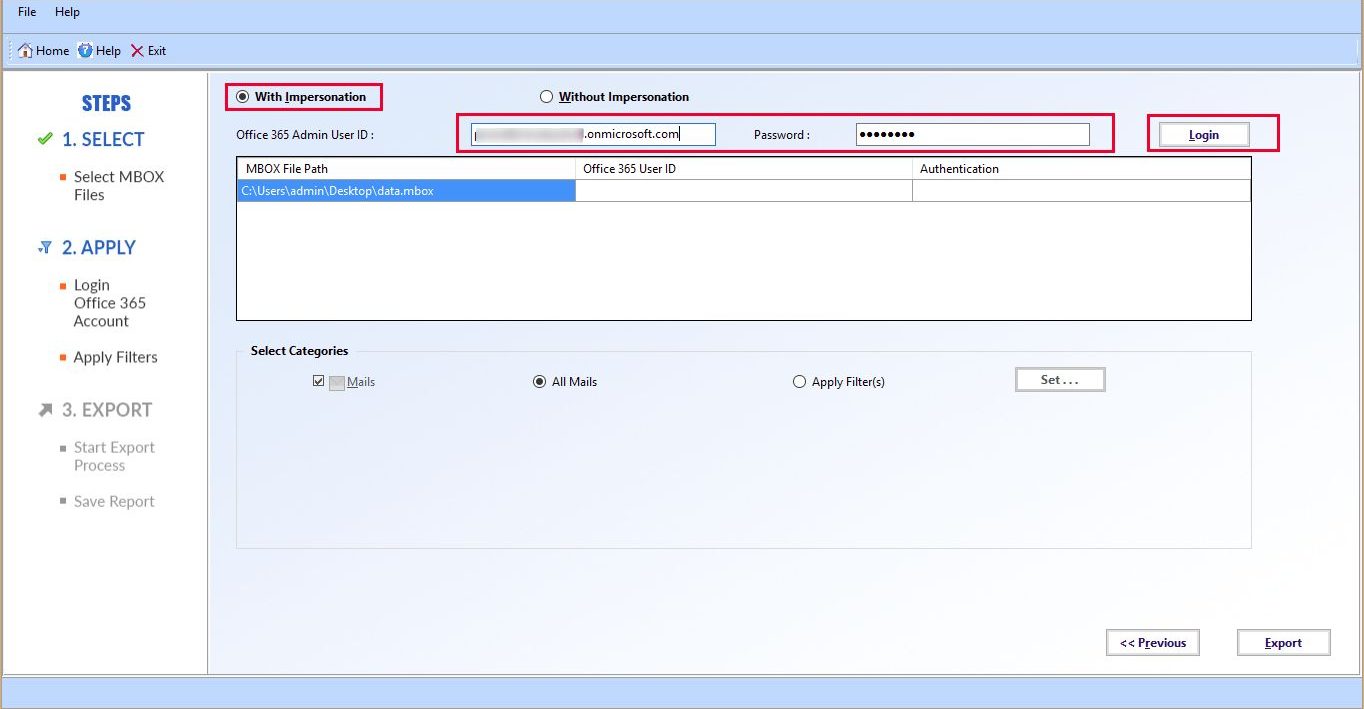Click the MBOX File Path column header
Image resolution: width=1364 pixels, height=709 pixels.
click(406, 169)
